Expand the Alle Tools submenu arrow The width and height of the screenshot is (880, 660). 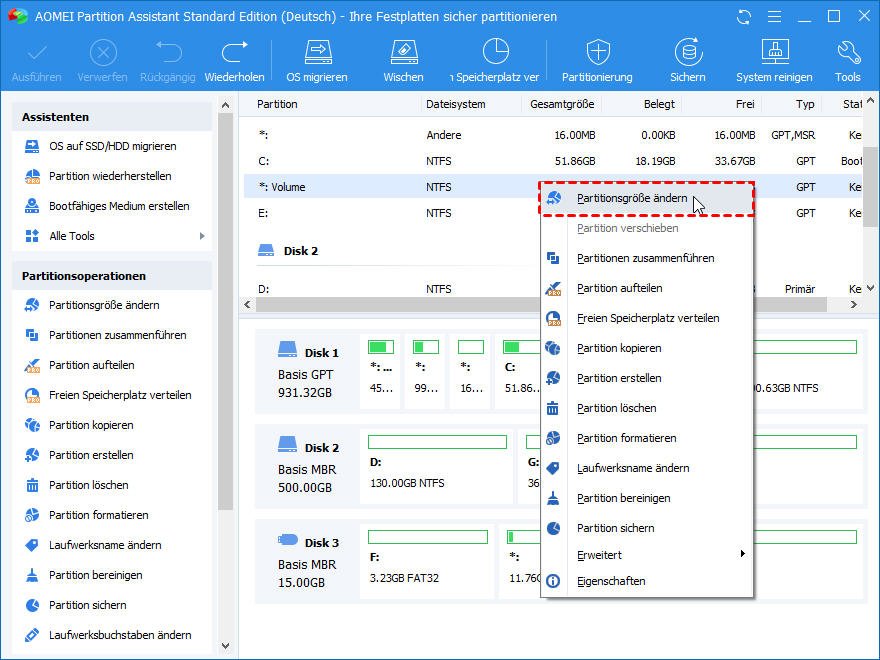click(202, 236)
